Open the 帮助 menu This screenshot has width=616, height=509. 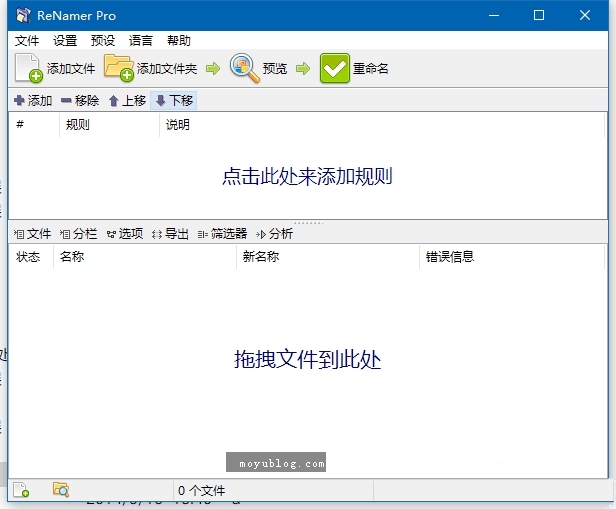(x=179, y=40)
